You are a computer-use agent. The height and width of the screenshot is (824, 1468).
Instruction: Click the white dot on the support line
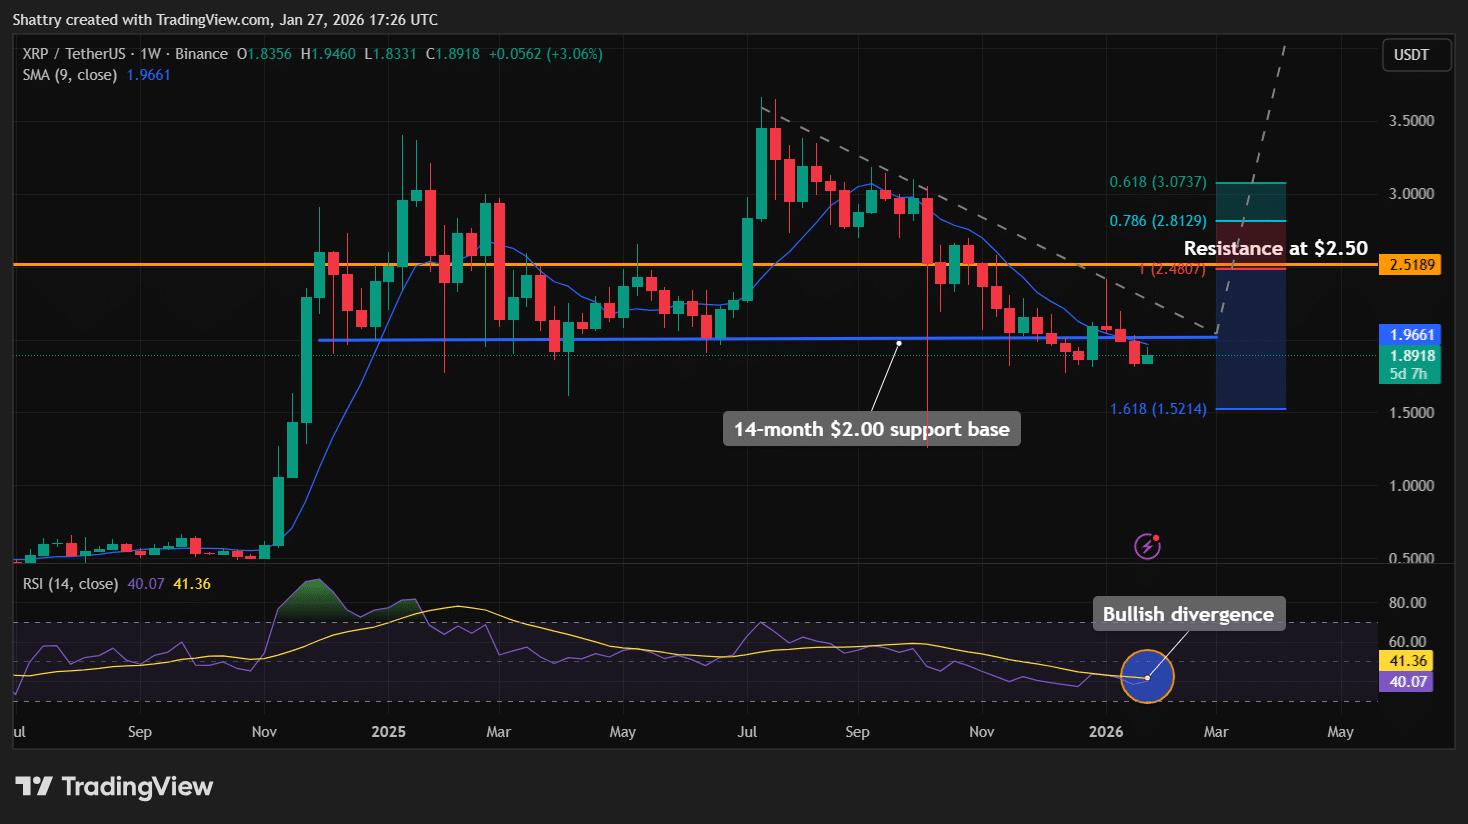pos(899,343)
